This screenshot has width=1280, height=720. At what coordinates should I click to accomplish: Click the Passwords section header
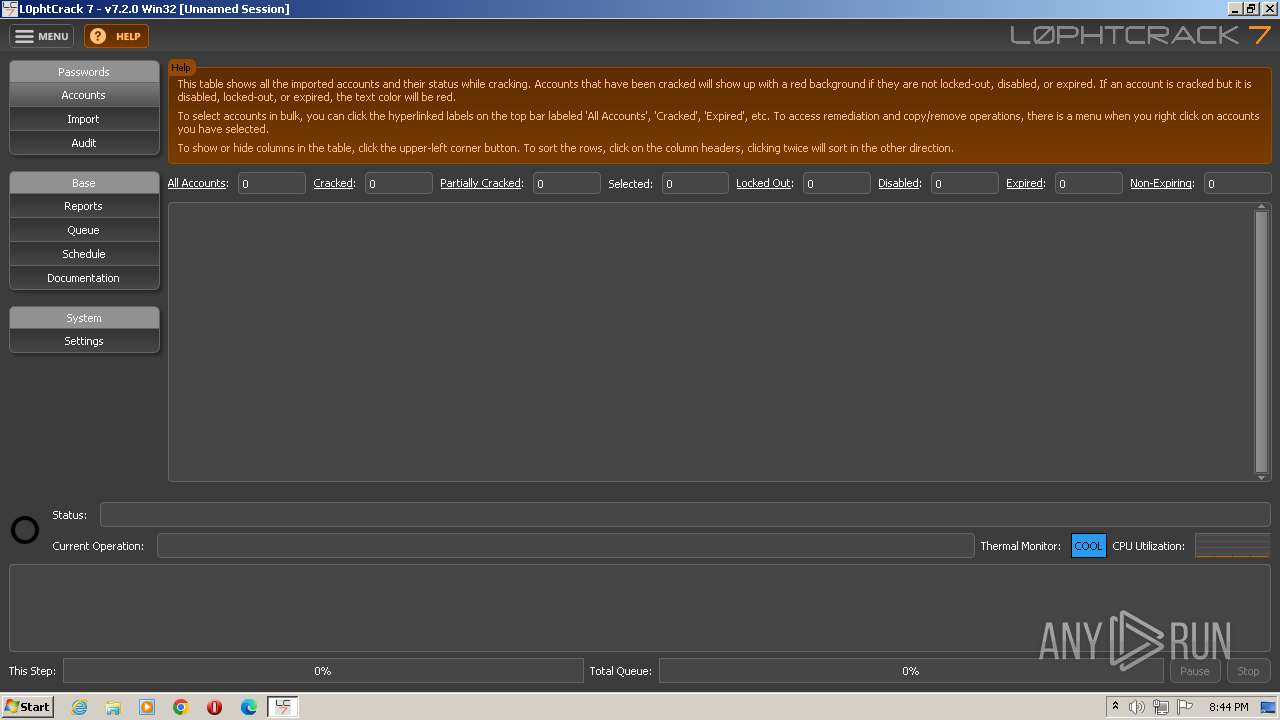84,72
